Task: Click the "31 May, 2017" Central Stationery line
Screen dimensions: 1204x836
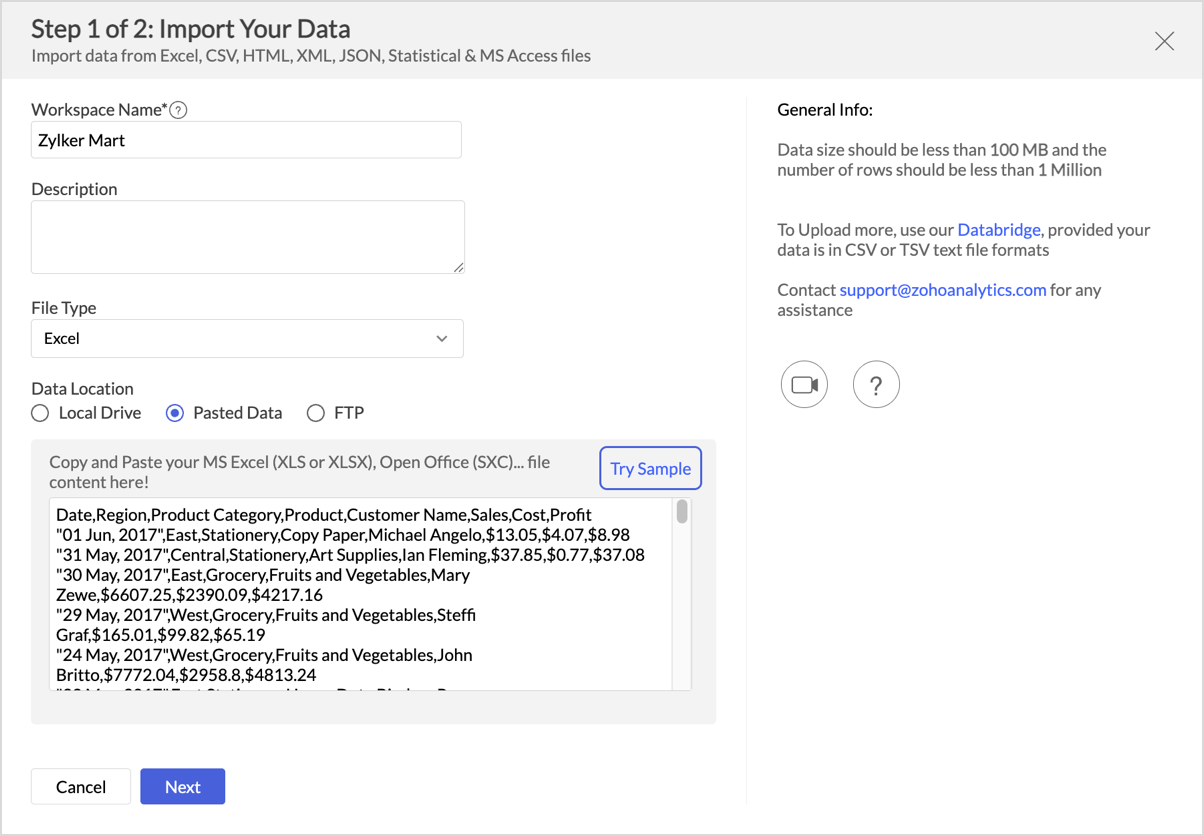Action: (350, 555)
